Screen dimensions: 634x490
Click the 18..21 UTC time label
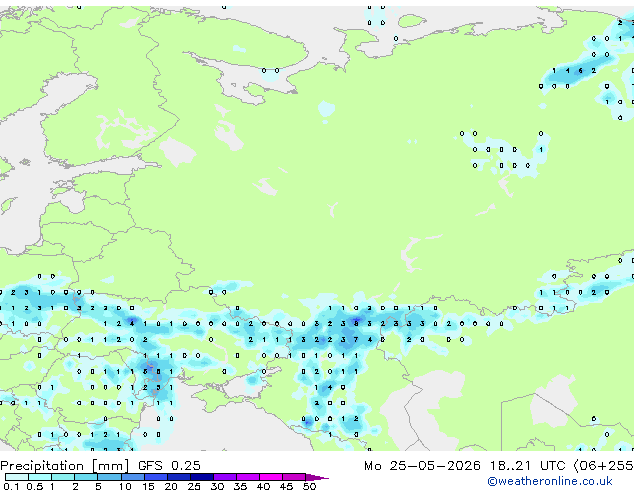pos(528,466)
